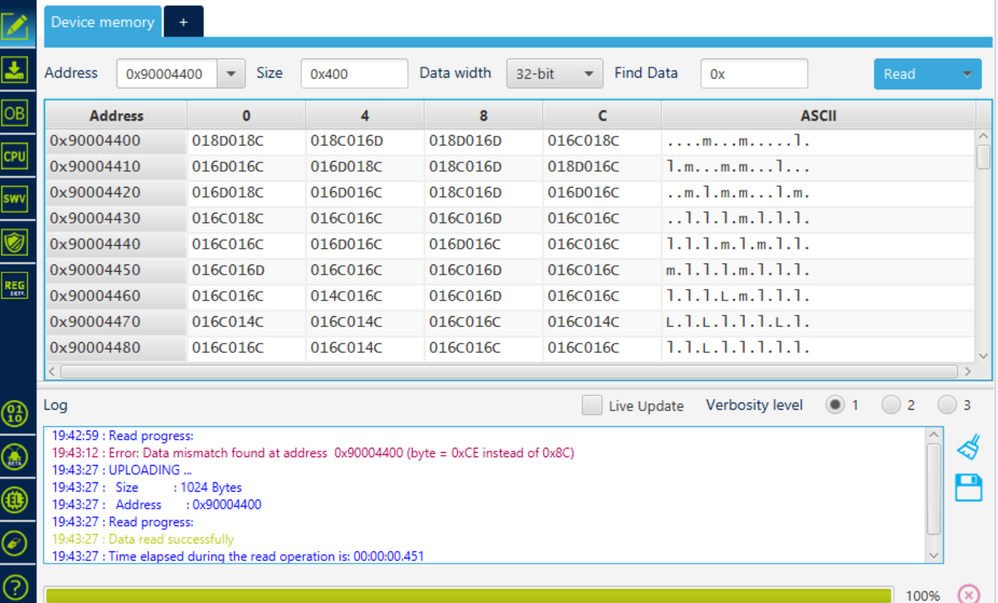Screen dimensions: 998x603
Task: Click the Address column header
Action: (116, 115)
